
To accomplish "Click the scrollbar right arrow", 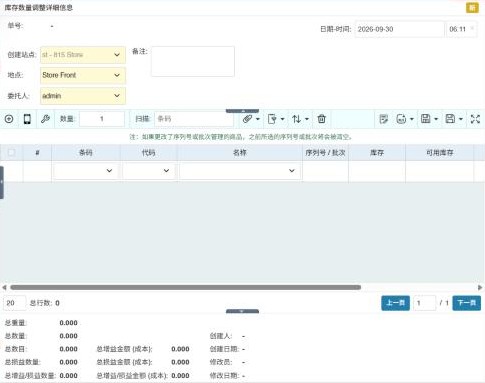I will click(x=480, y=287).
